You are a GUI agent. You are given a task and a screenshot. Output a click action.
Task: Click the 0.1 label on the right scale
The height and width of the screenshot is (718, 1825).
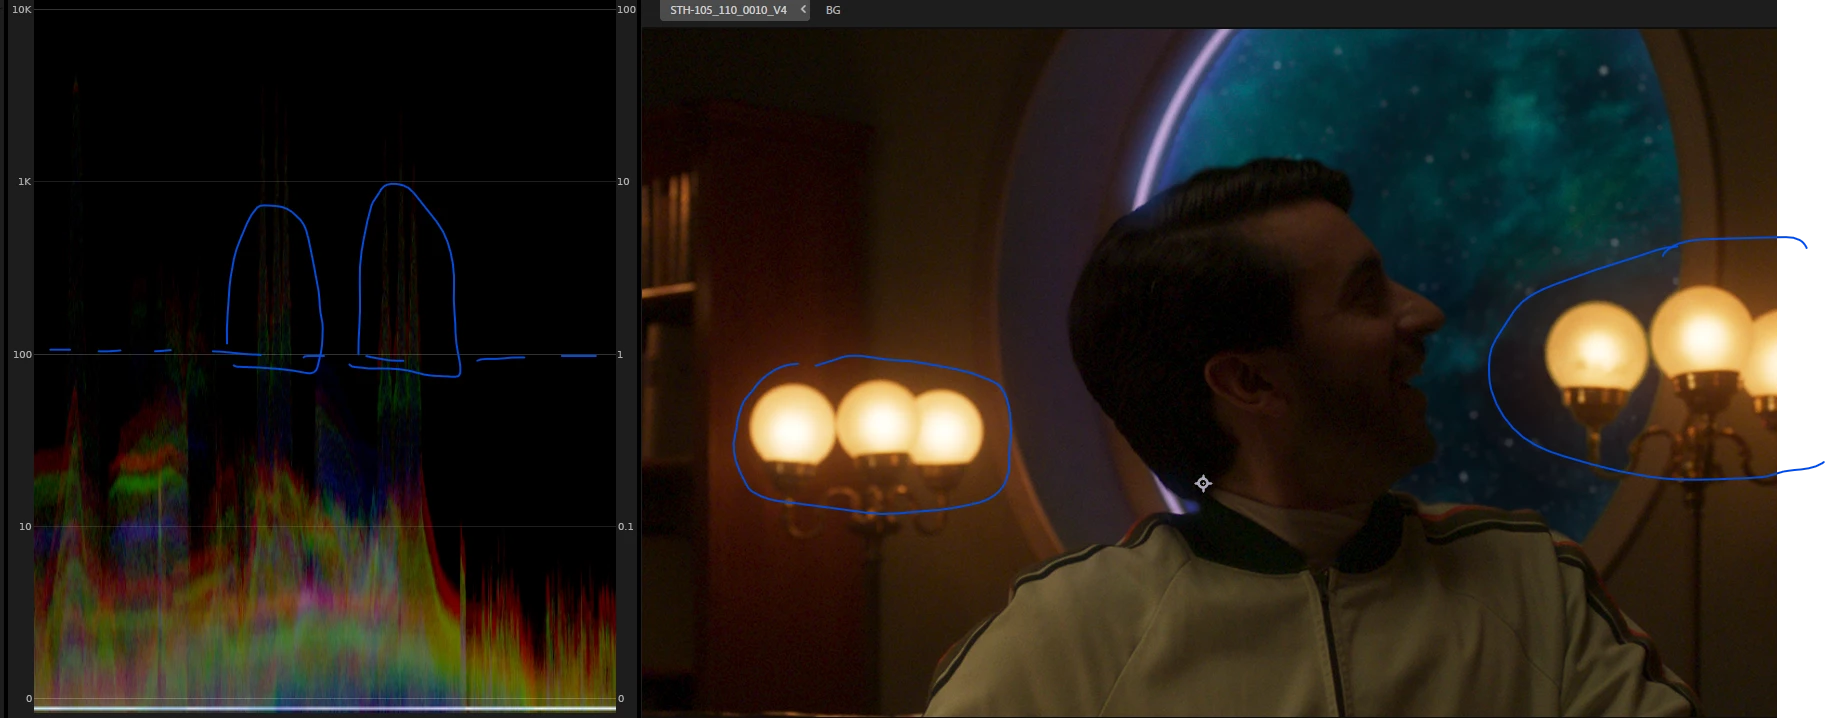tap(625, 527)
